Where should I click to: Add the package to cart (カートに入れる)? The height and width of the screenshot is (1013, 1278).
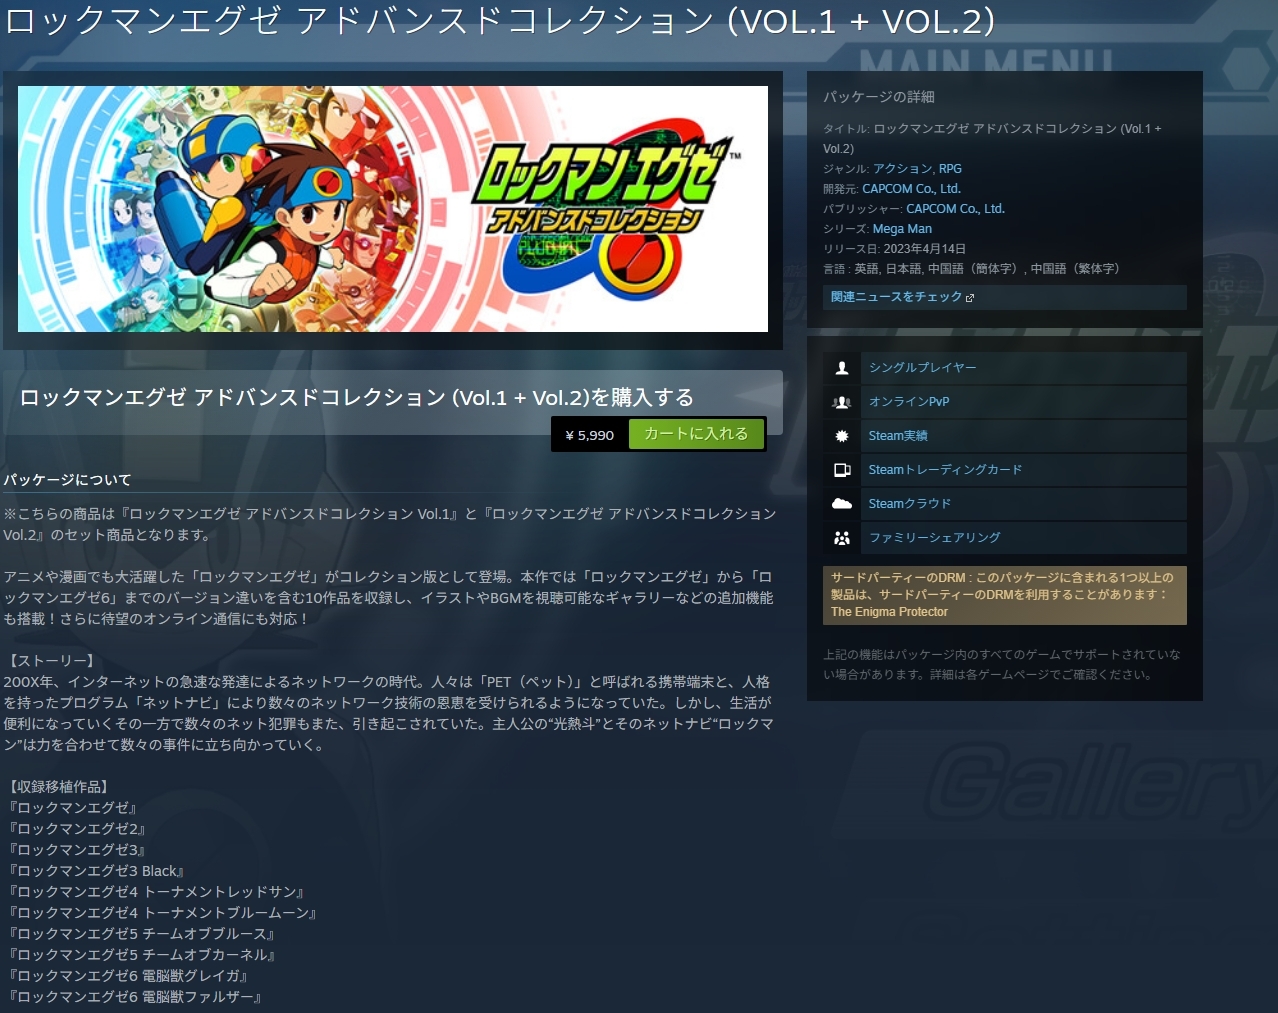[x=696, y=434]
